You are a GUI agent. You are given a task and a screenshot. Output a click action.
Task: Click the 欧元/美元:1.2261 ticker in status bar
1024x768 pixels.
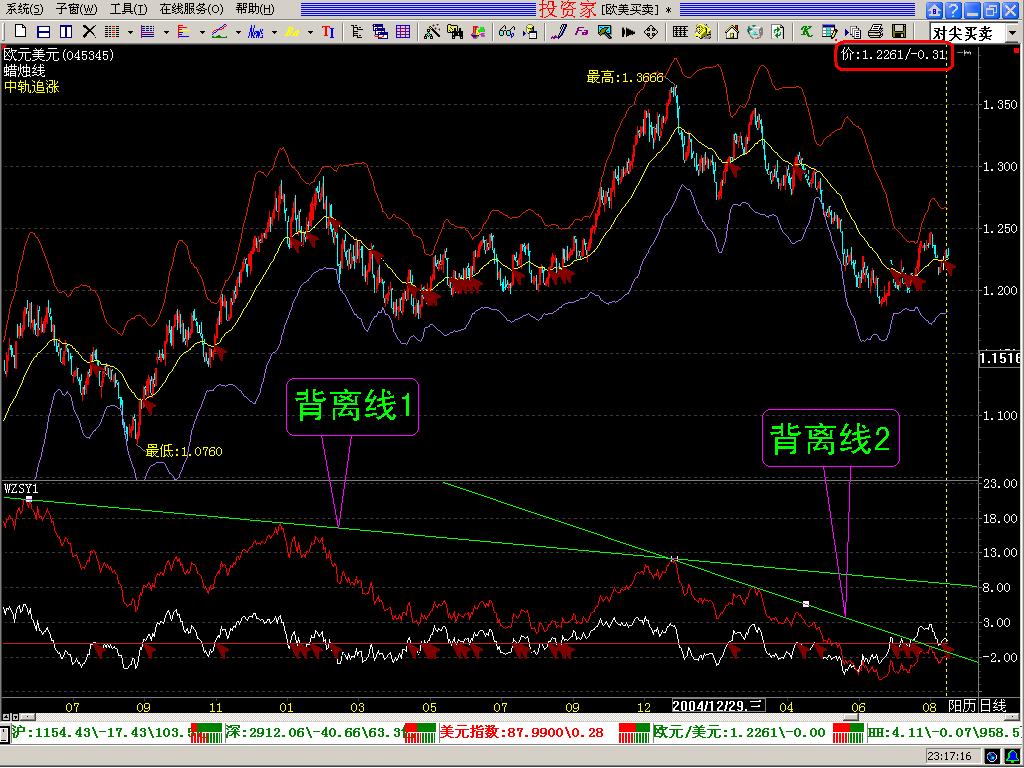tap(740, 732)
